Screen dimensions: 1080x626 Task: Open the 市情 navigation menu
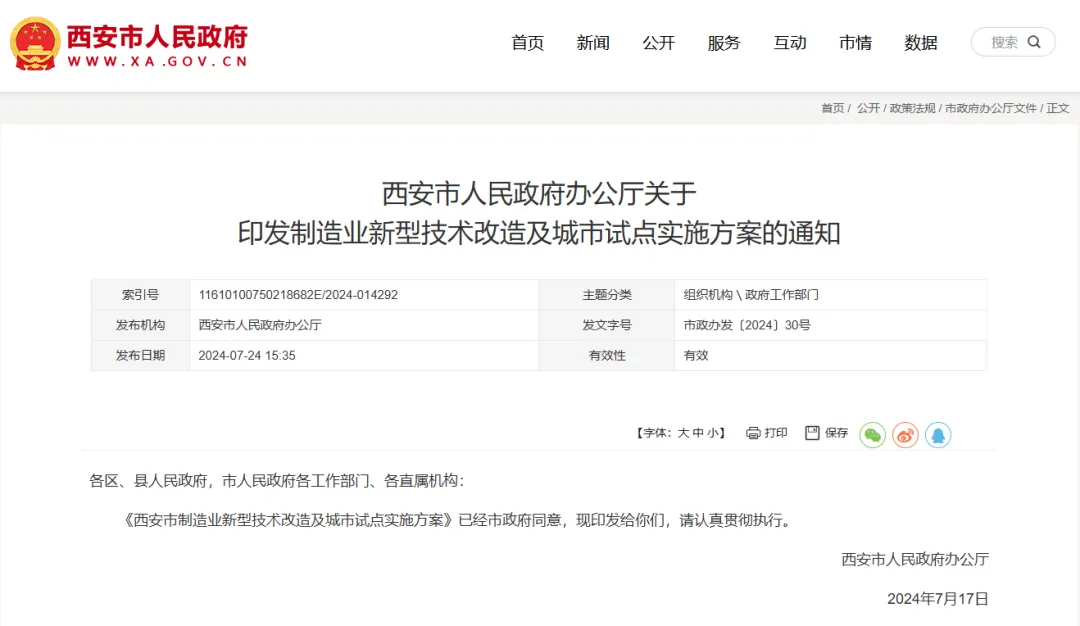click(855, 43)
